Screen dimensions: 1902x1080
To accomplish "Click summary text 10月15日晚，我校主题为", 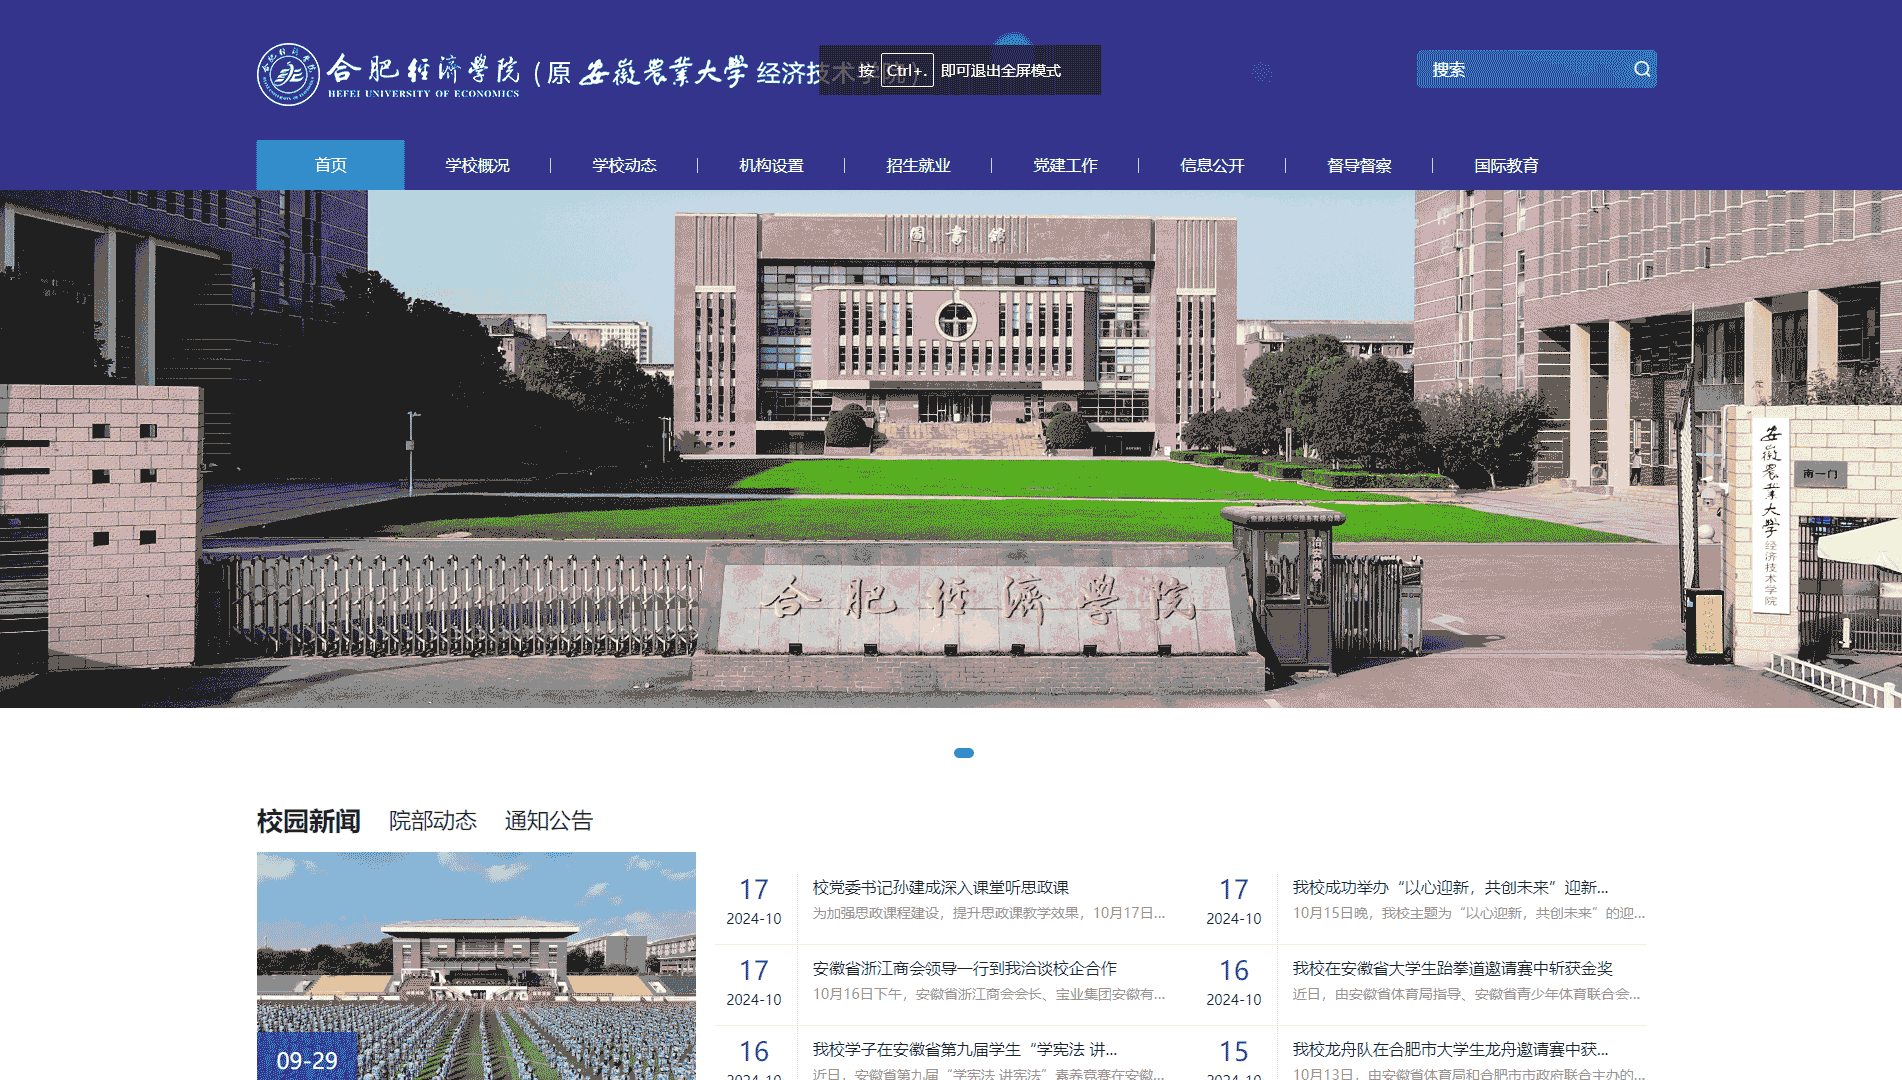I will [x=1468, y=913].
